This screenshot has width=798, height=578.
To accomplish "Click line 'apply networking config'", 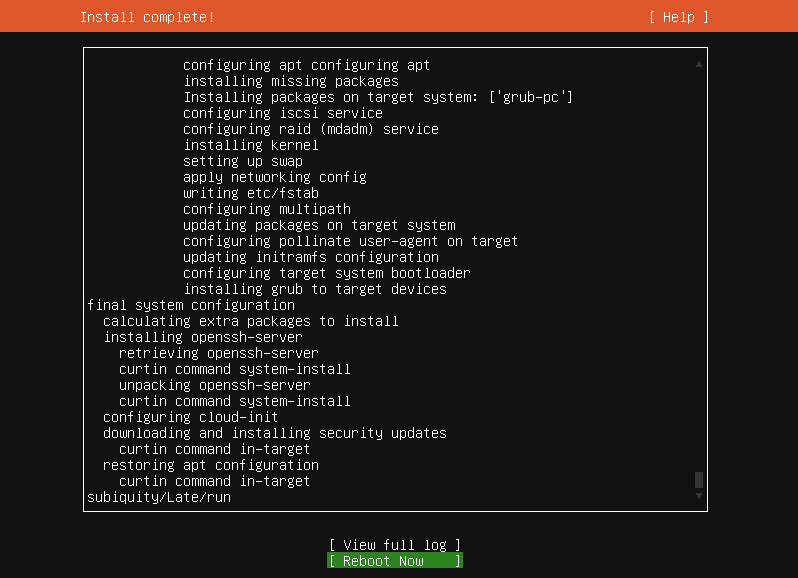I will [x=275, y=177].
